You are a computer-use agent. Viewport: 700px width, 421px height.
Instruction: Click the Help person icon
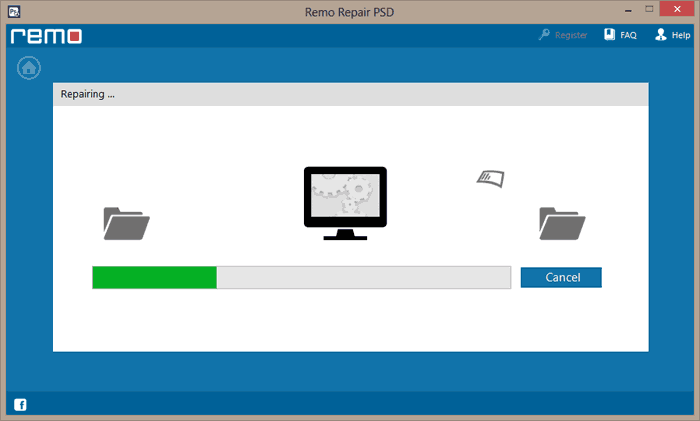[x=661, y=34]
